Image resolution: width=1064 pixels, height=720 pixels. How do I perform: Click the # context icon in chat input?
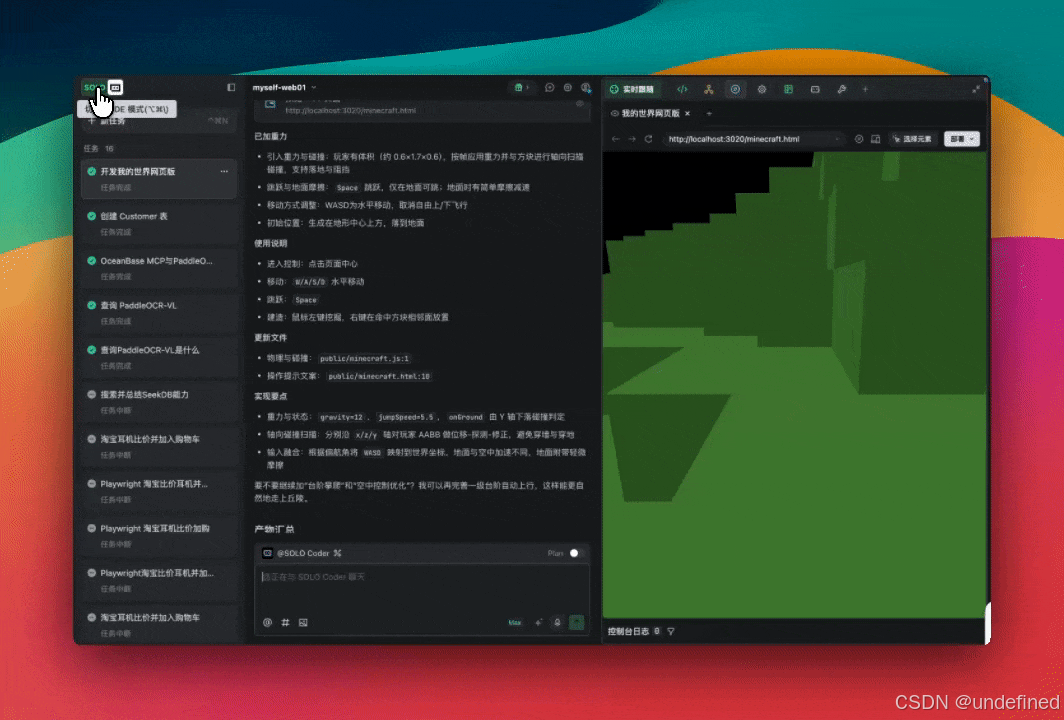point(286,622)
